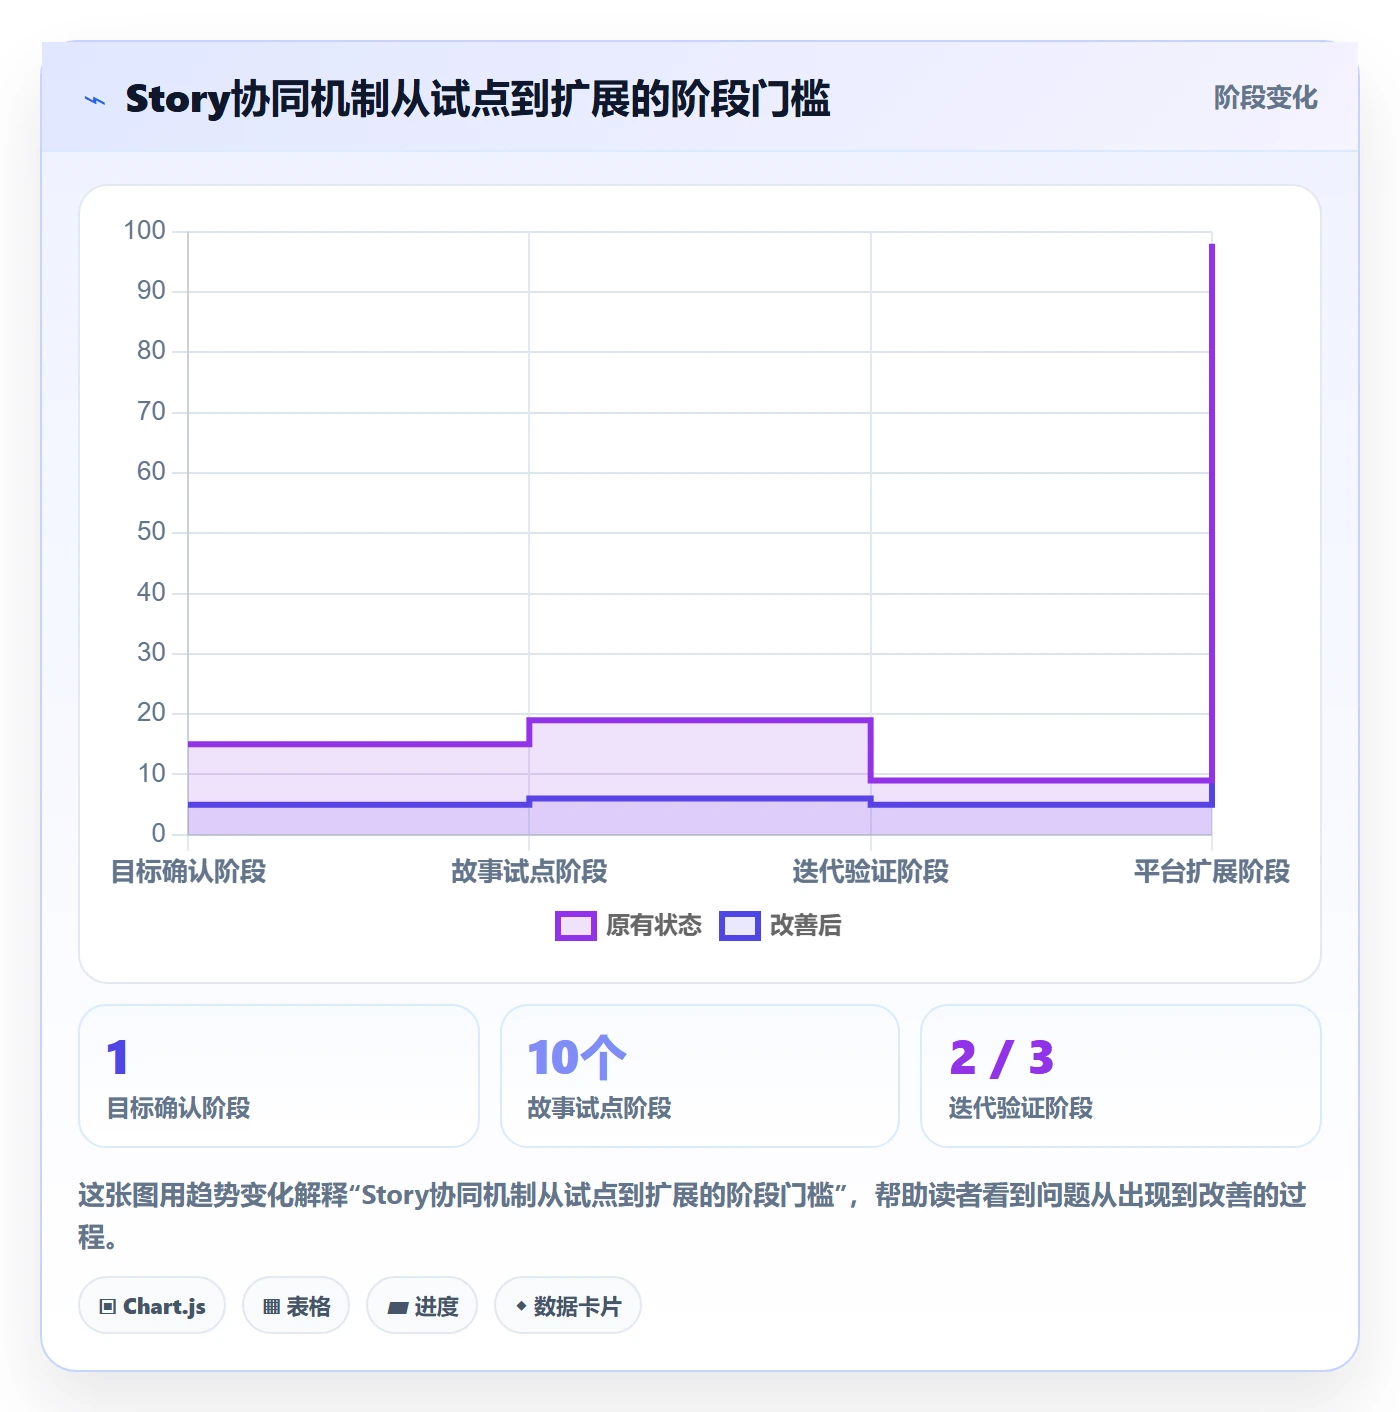This screenshot has width=1400, height=1412.
Task: Click the y-axis value 0
Action: click(x=159, y=834)
